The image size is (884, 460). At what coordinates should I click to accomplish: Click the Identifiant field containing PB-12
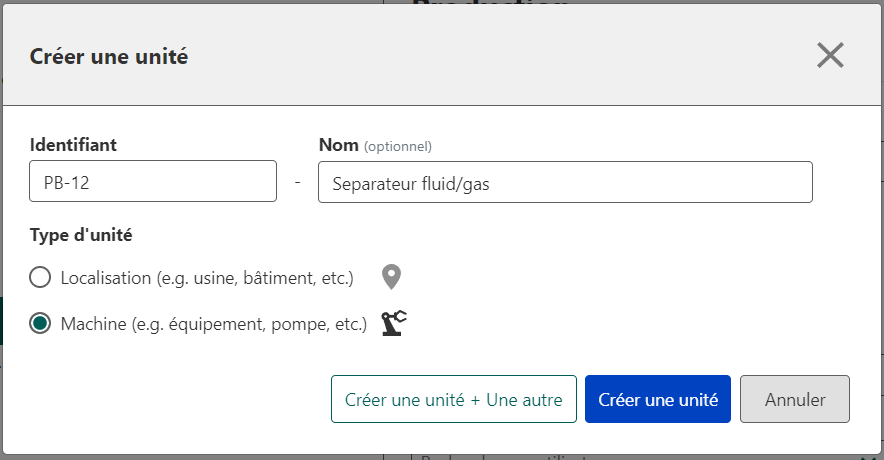(x=153, y=182)
